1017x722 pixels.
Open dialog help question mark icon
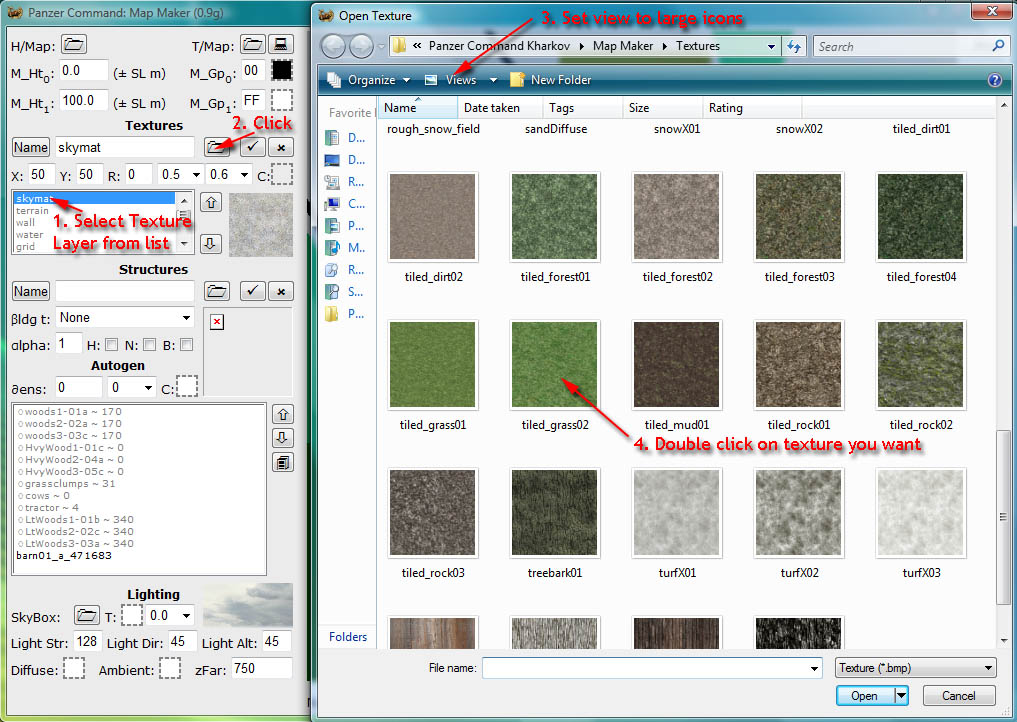994,80
